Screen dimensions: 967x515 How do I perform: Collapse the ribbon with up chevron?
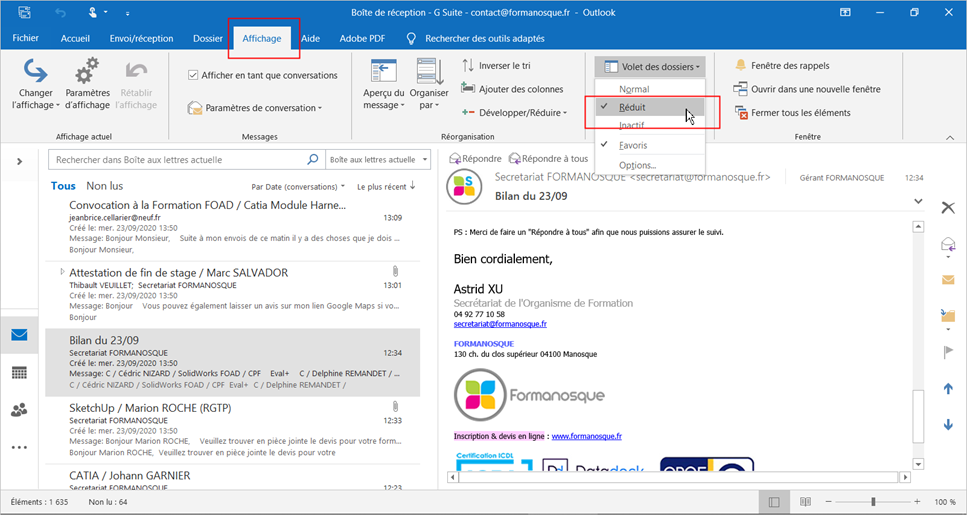coord(950,138)
